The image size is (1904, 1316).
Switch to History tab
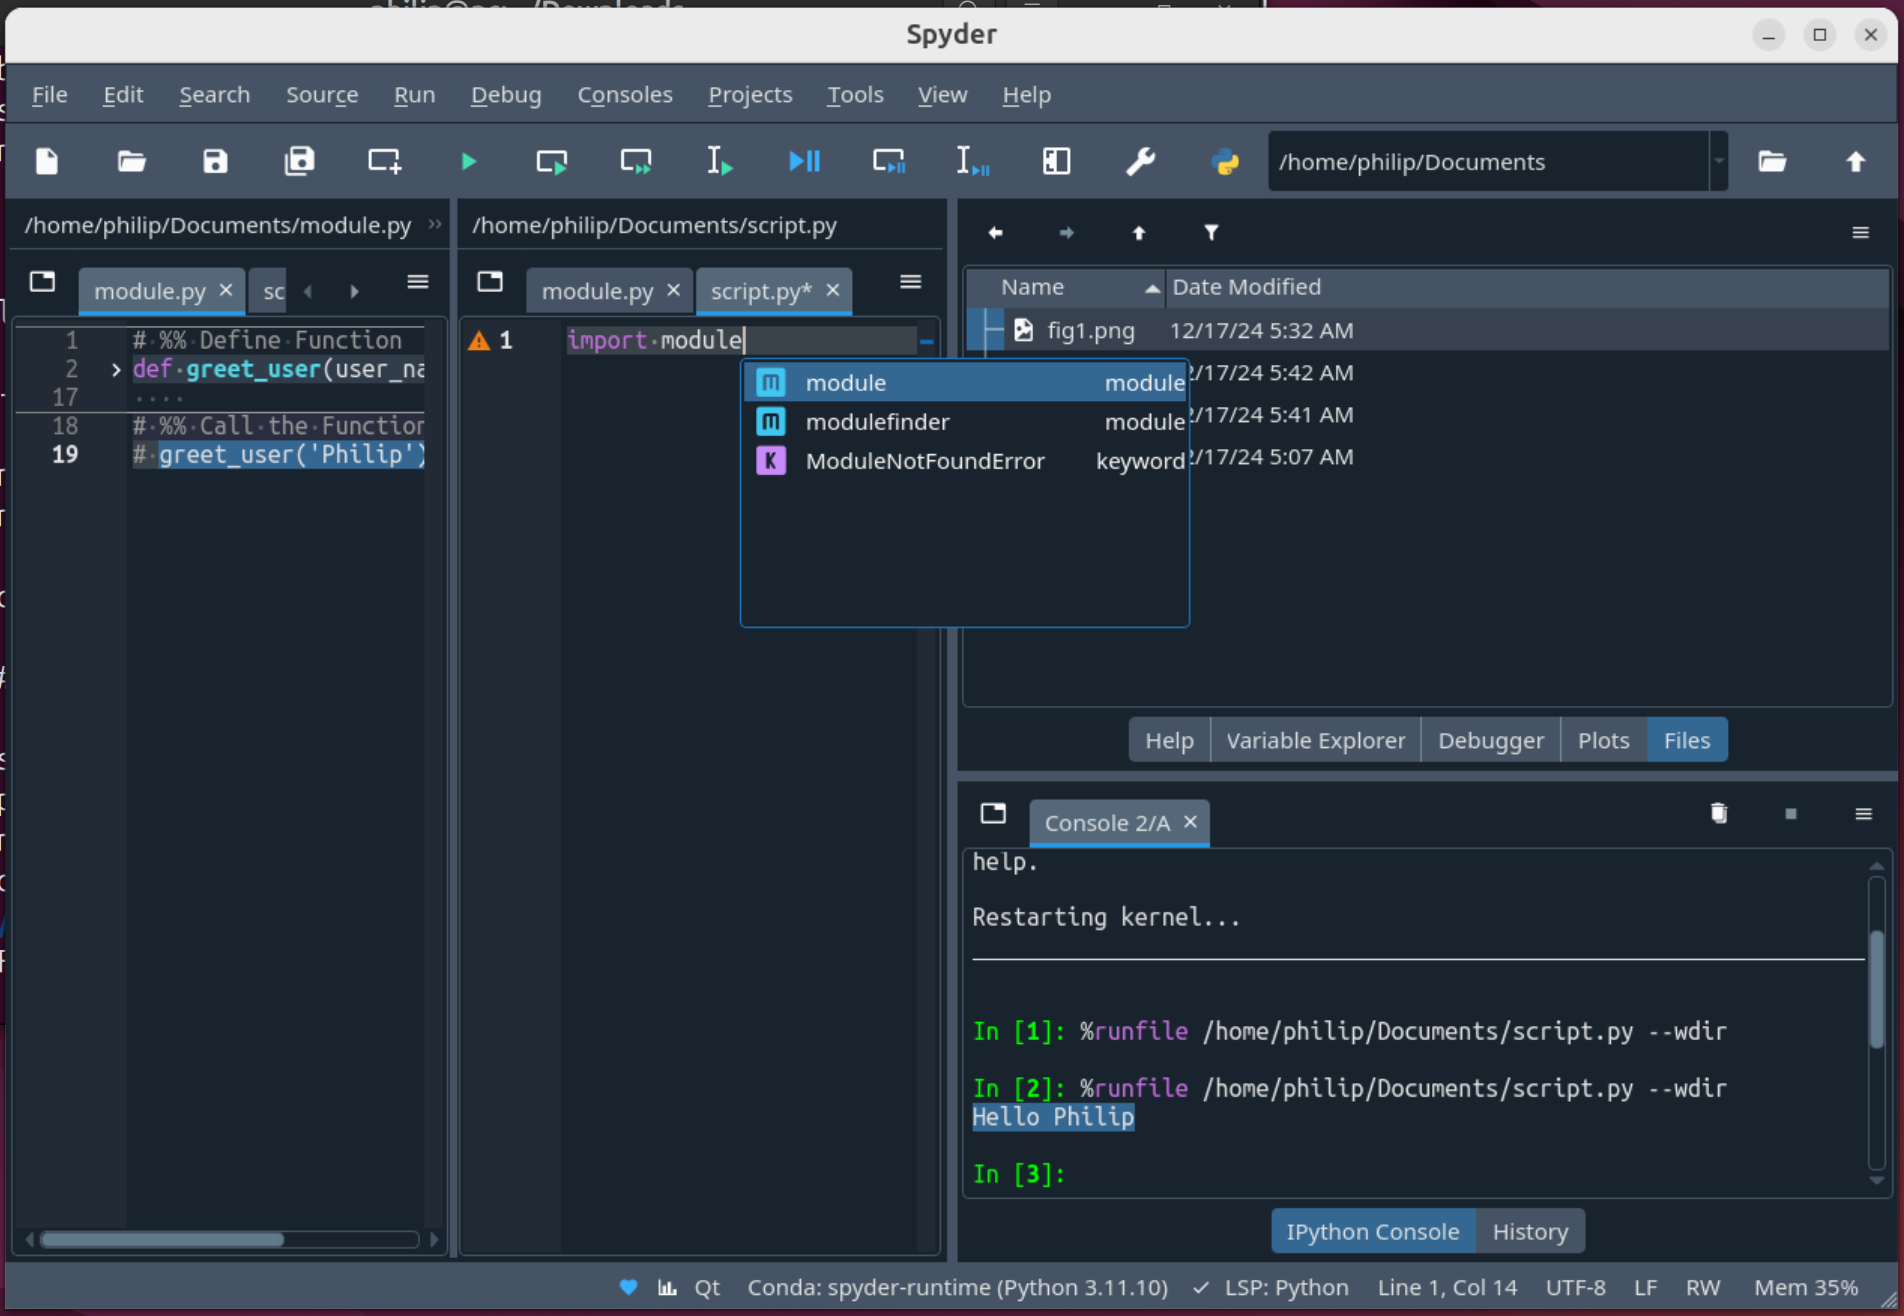[1529, 1231]
